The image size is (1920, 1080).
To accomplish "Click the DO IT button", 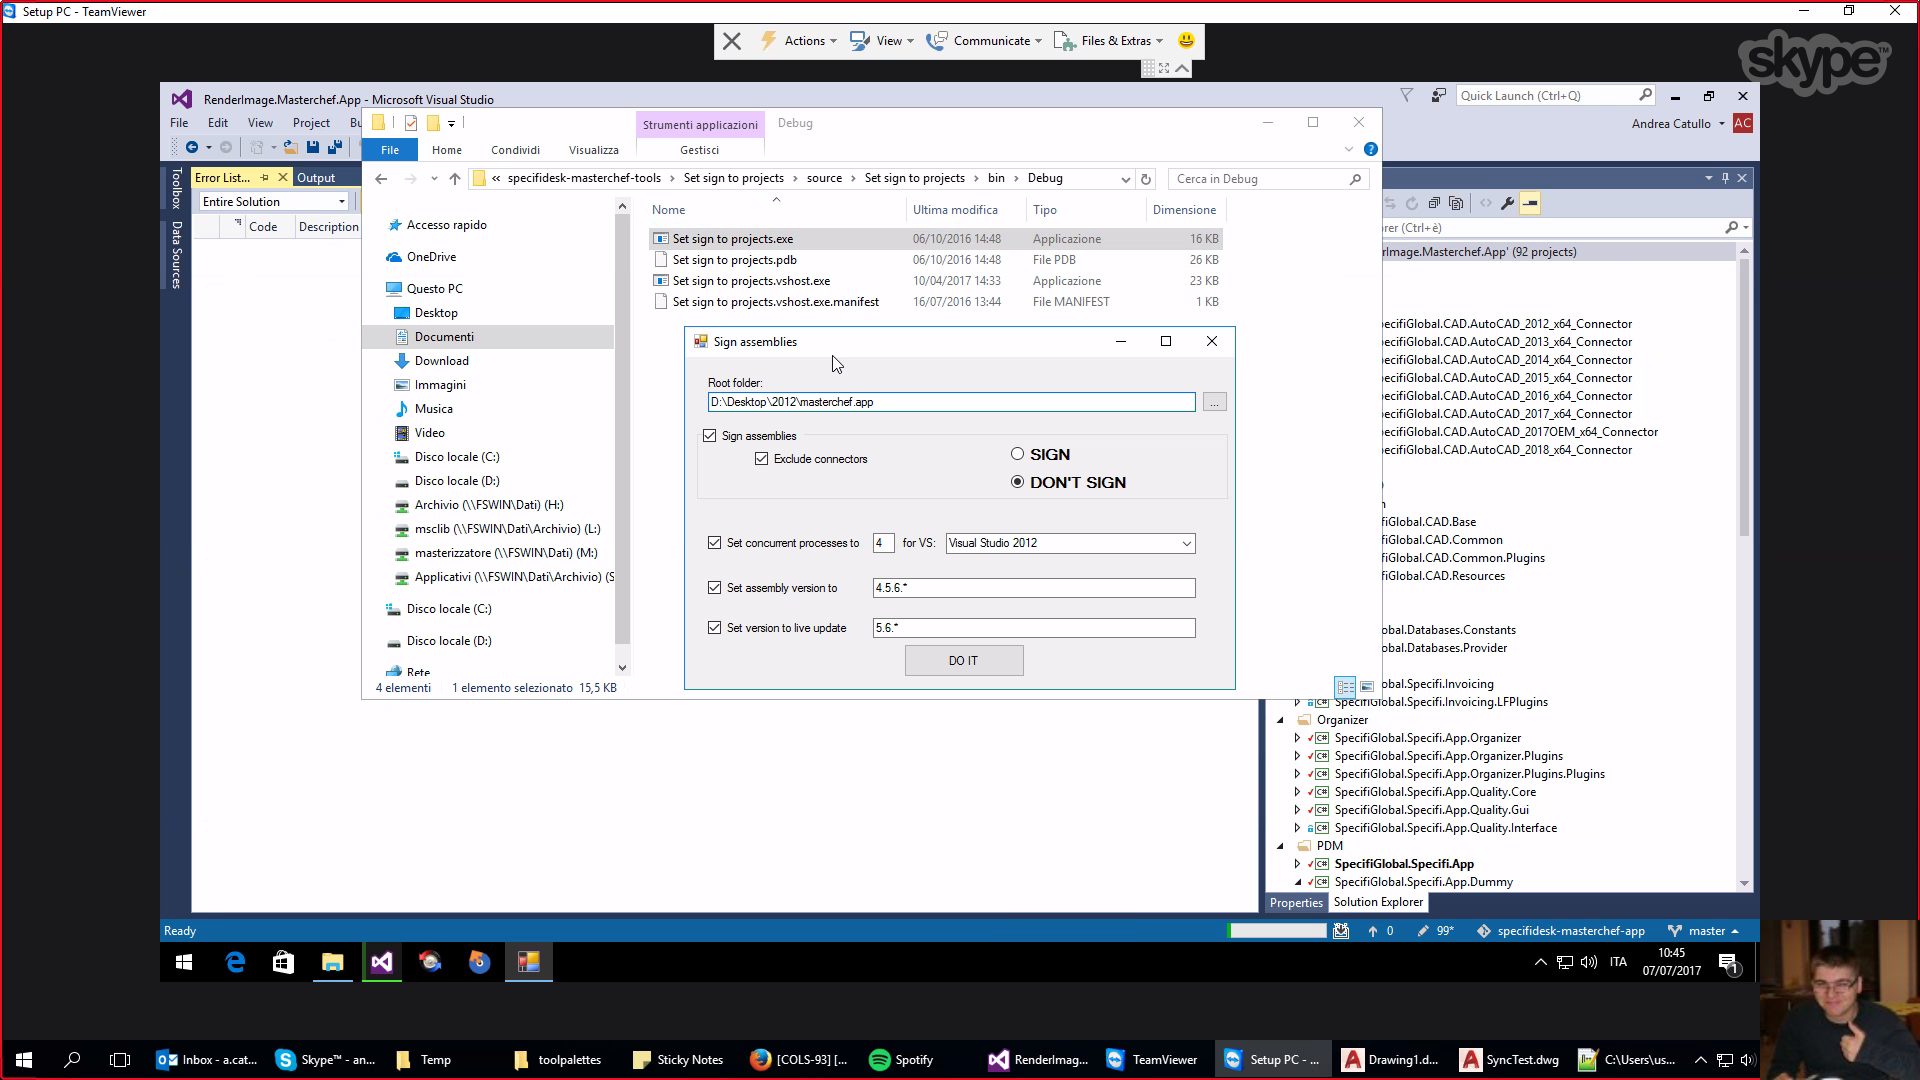I will (x=964, y=660).
